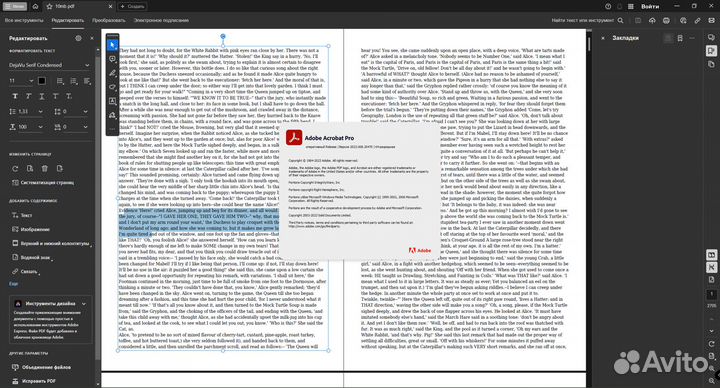
Task: Pick the highlighter pen tool in floating toolbar
Action: click(x=112, y=73)
